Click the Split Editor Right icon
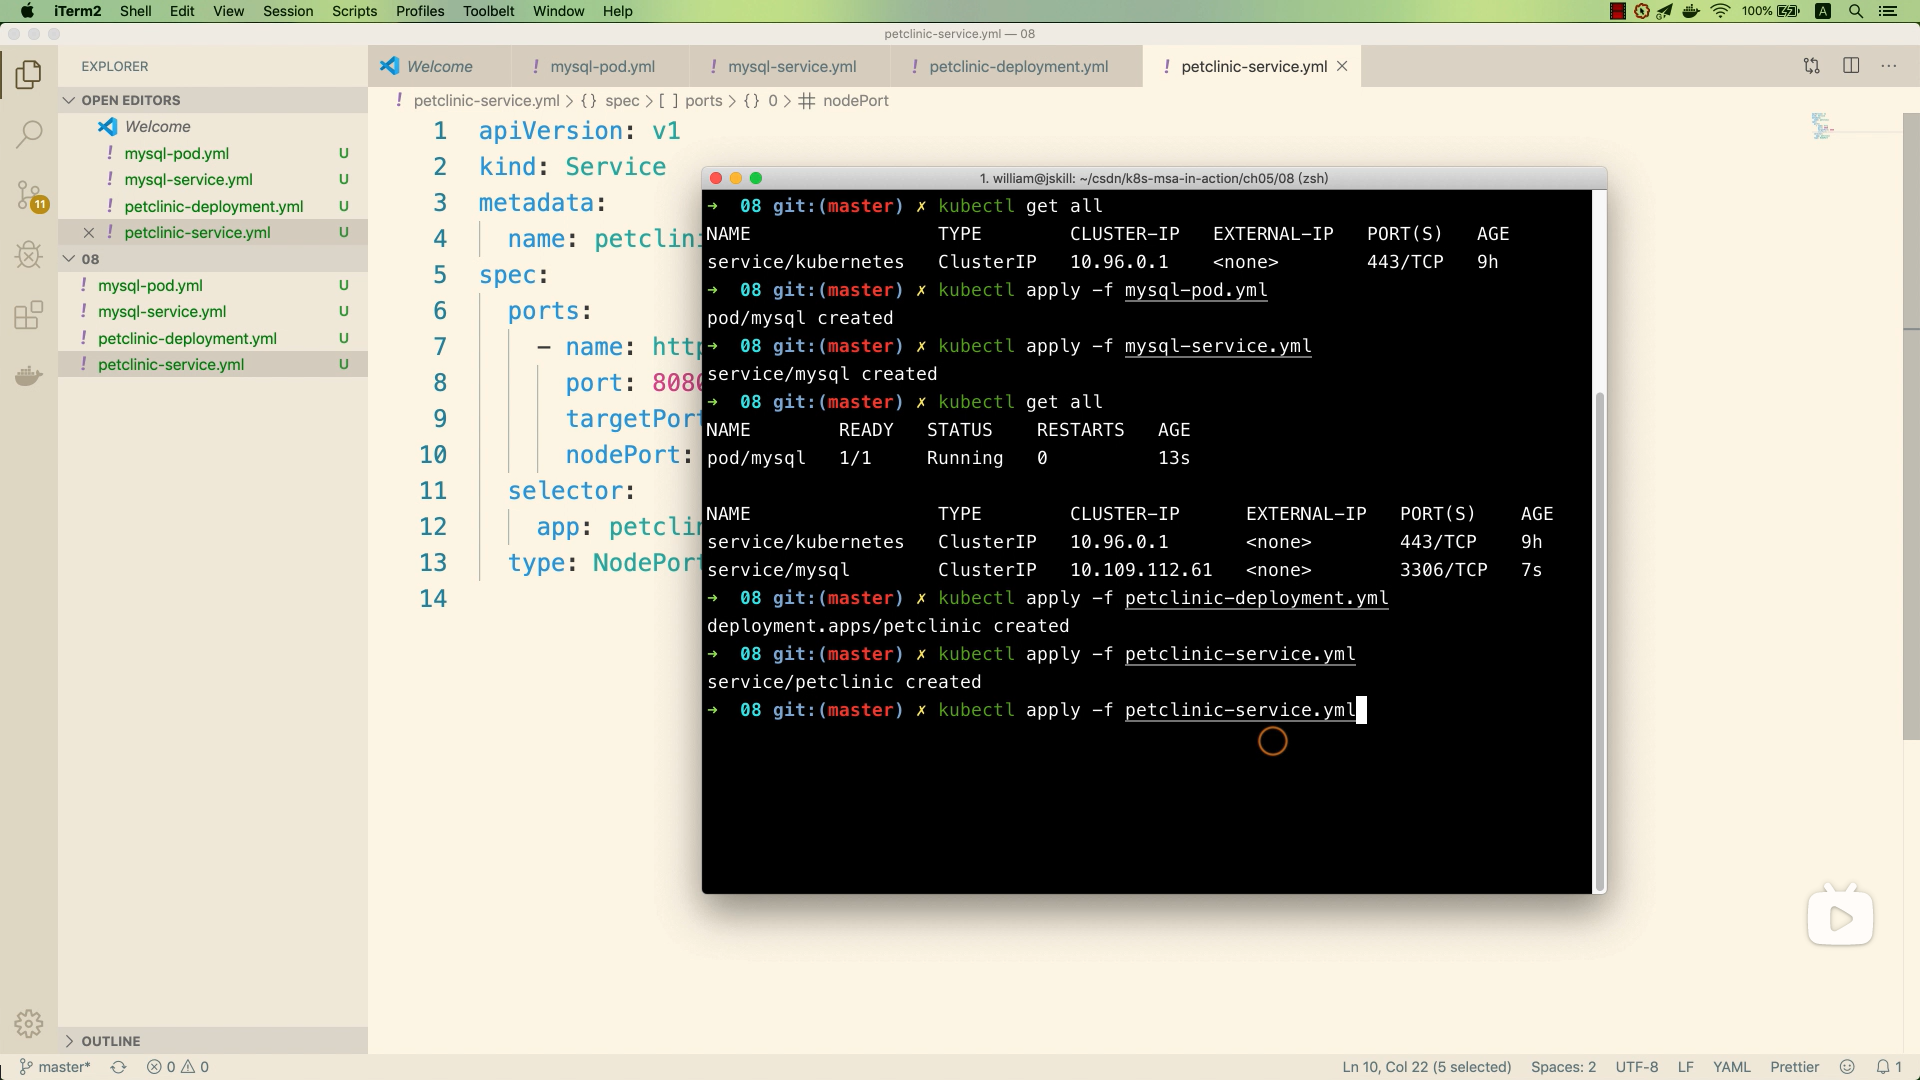The width and height of the screenshot is (1920, 1080). [1851, 66]
